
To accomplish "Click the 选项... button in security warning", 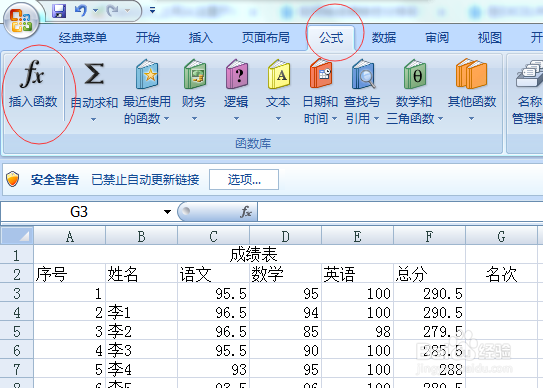I will coord(244,179).
